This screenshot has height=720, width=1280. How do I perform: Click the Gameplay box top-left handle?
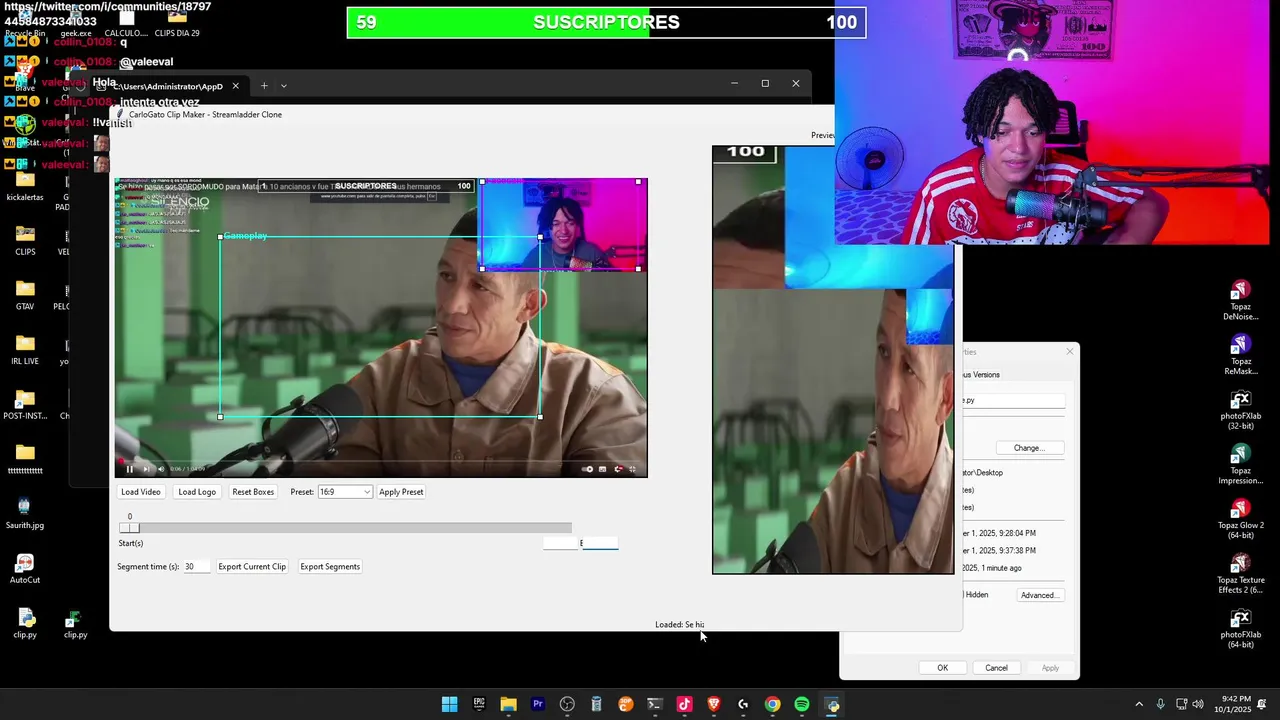click(x=220, y=237)
